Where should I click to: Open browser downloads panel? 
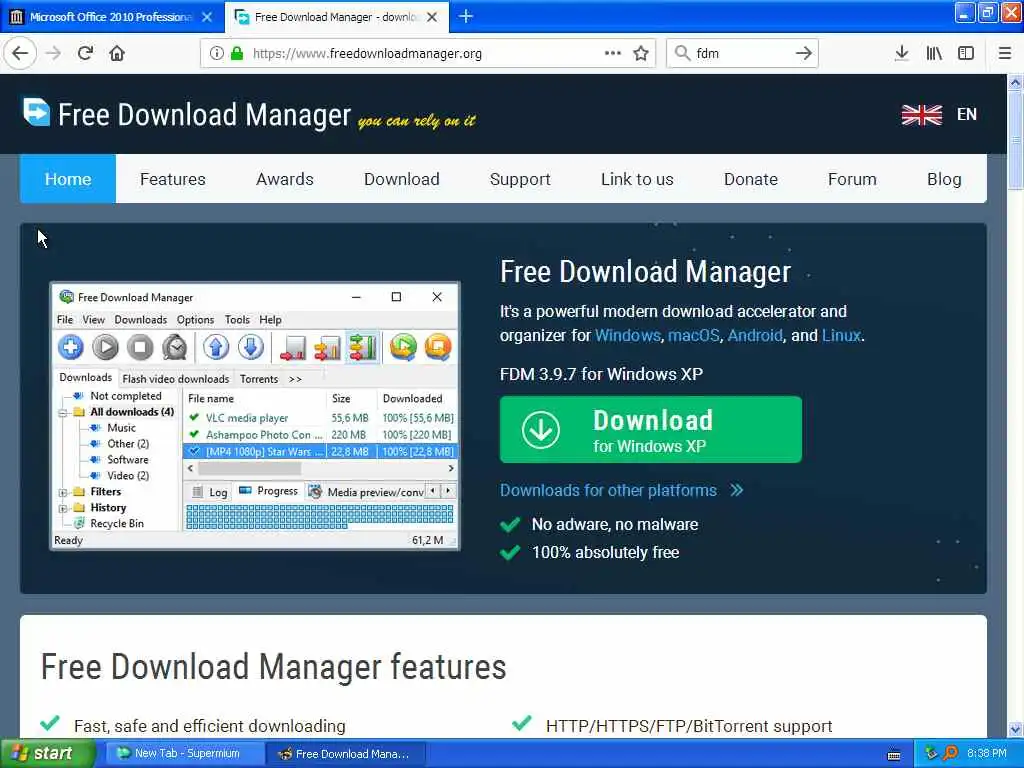tap(901, 53)
